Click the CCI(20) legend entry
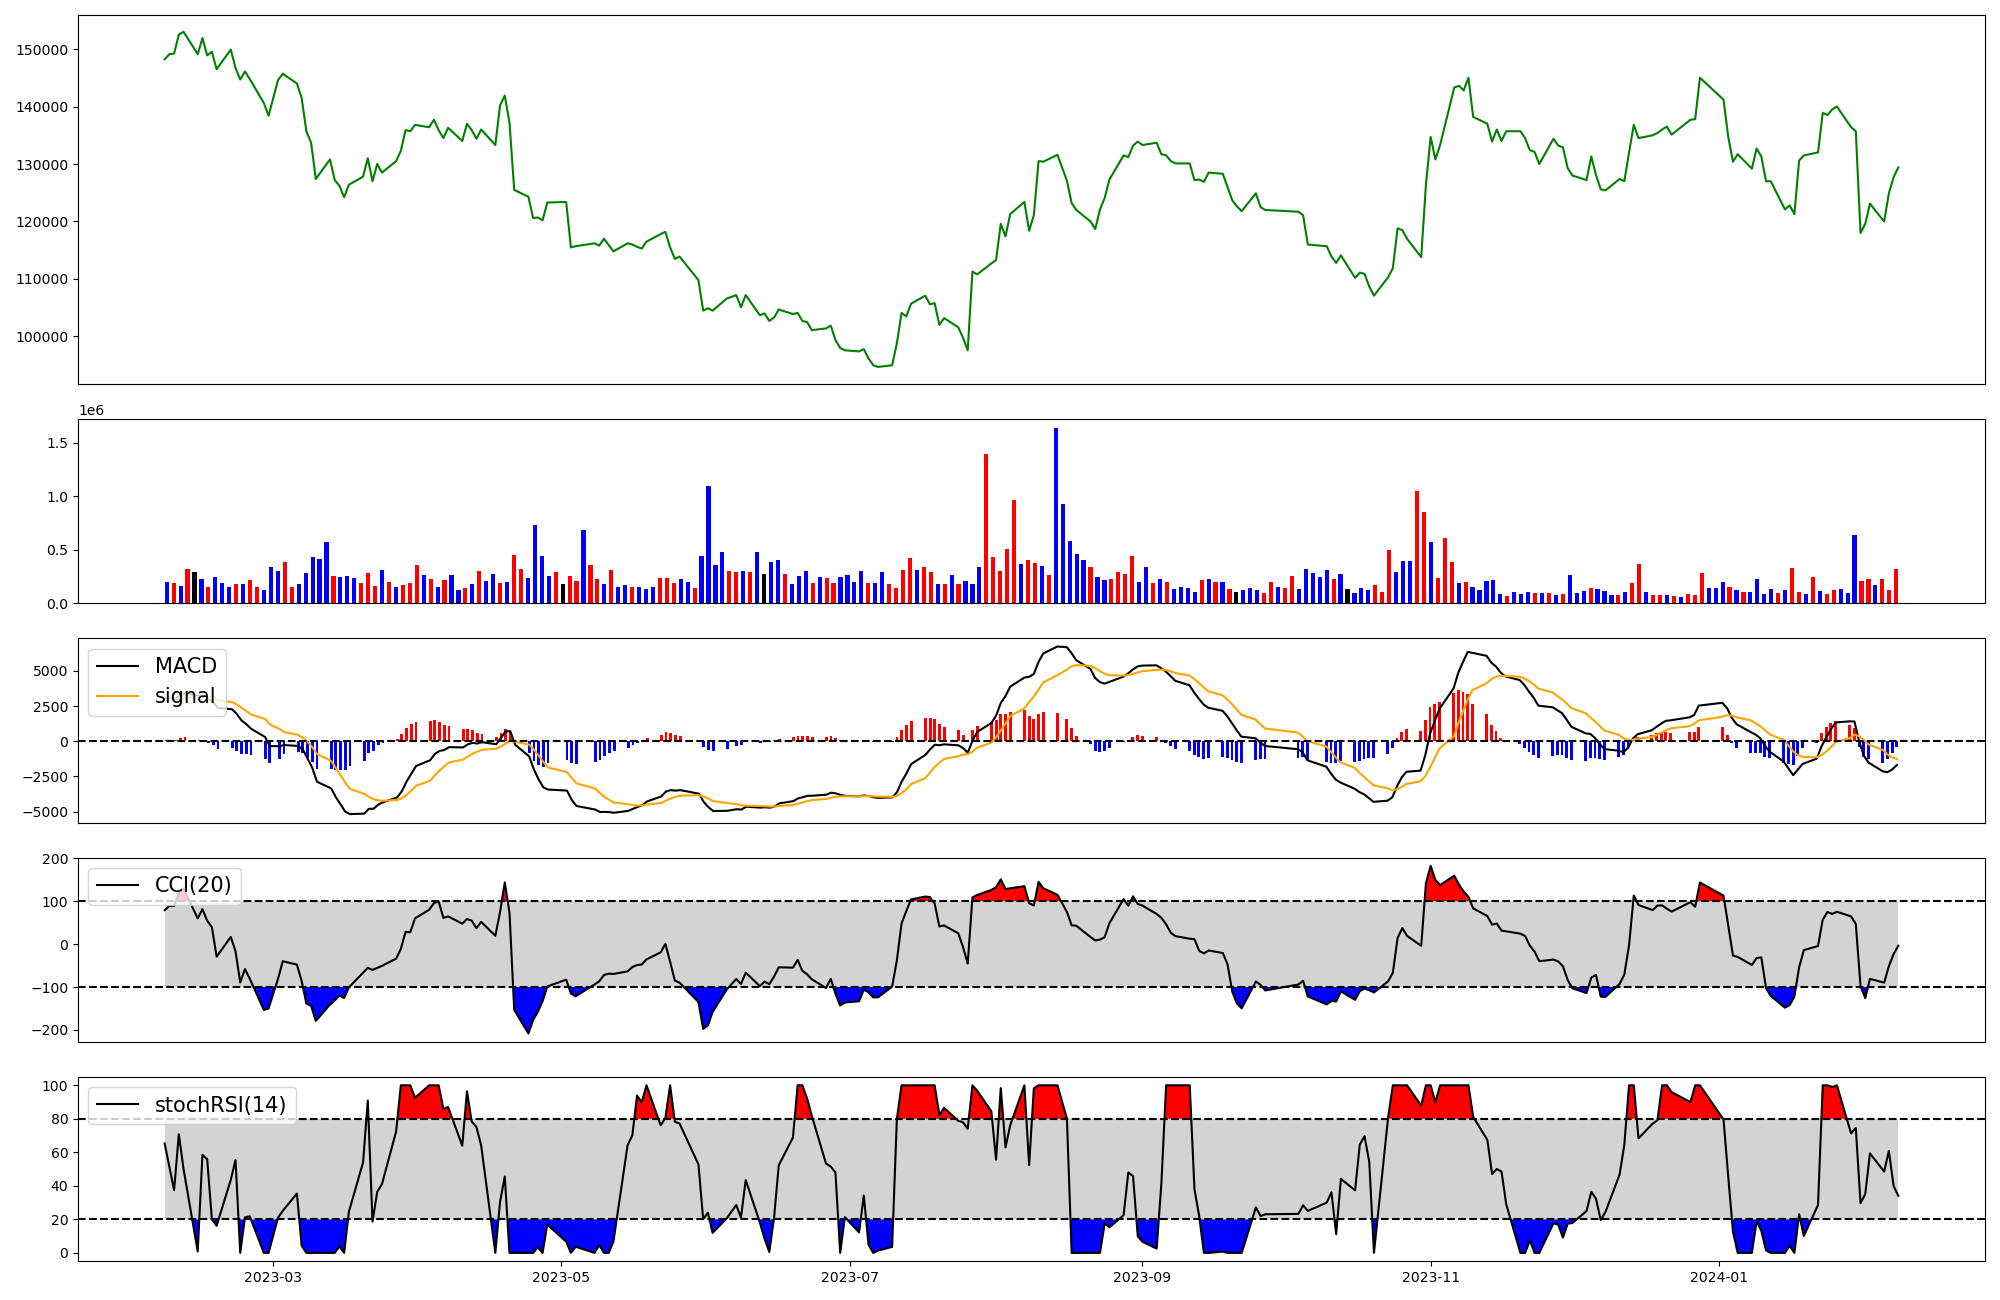2000x1300 pixels. coord(192,885)
